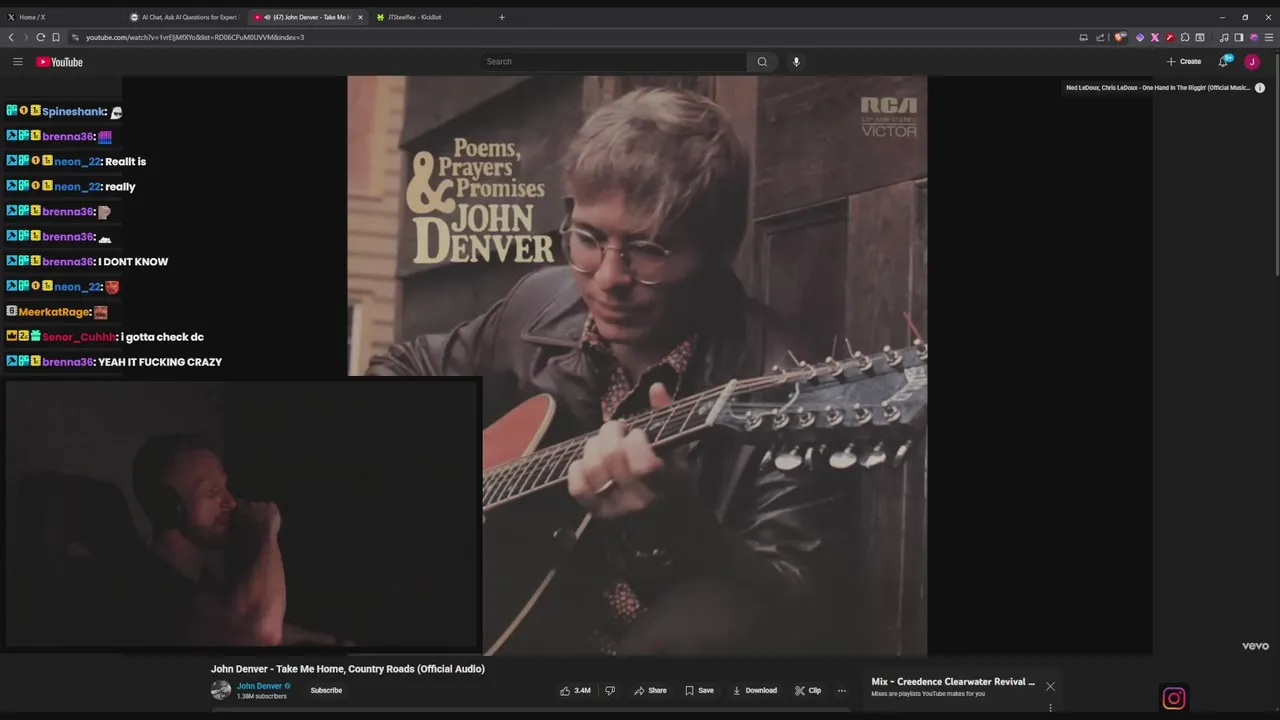
Task: Click the 1.38M subscribers text
Action: tap(261, 696)
